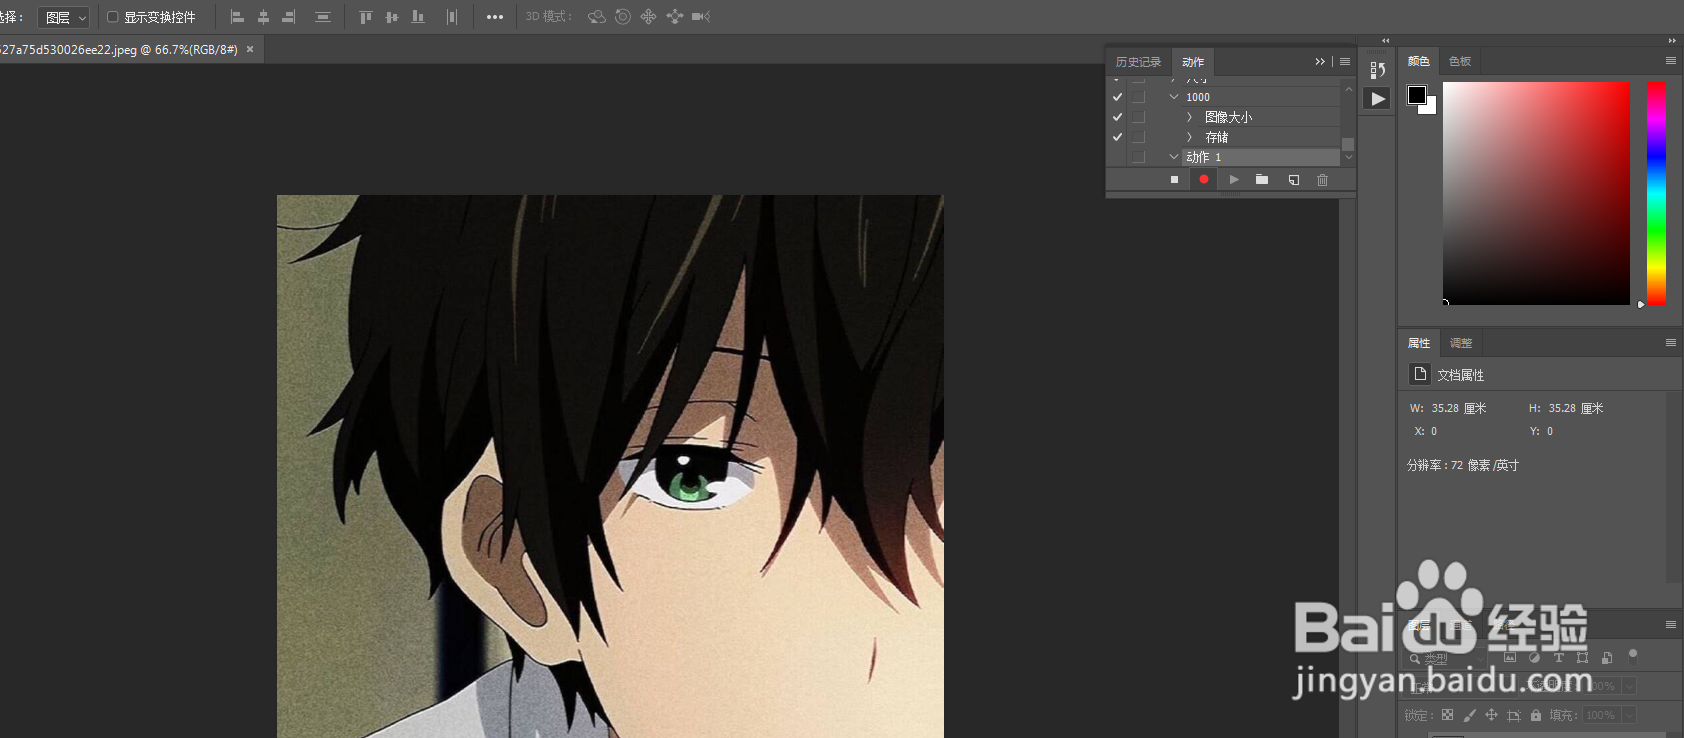Delete the selected action with trash icon
The width and height of the screenshot is (1684, 738).
coord(1323,180)
